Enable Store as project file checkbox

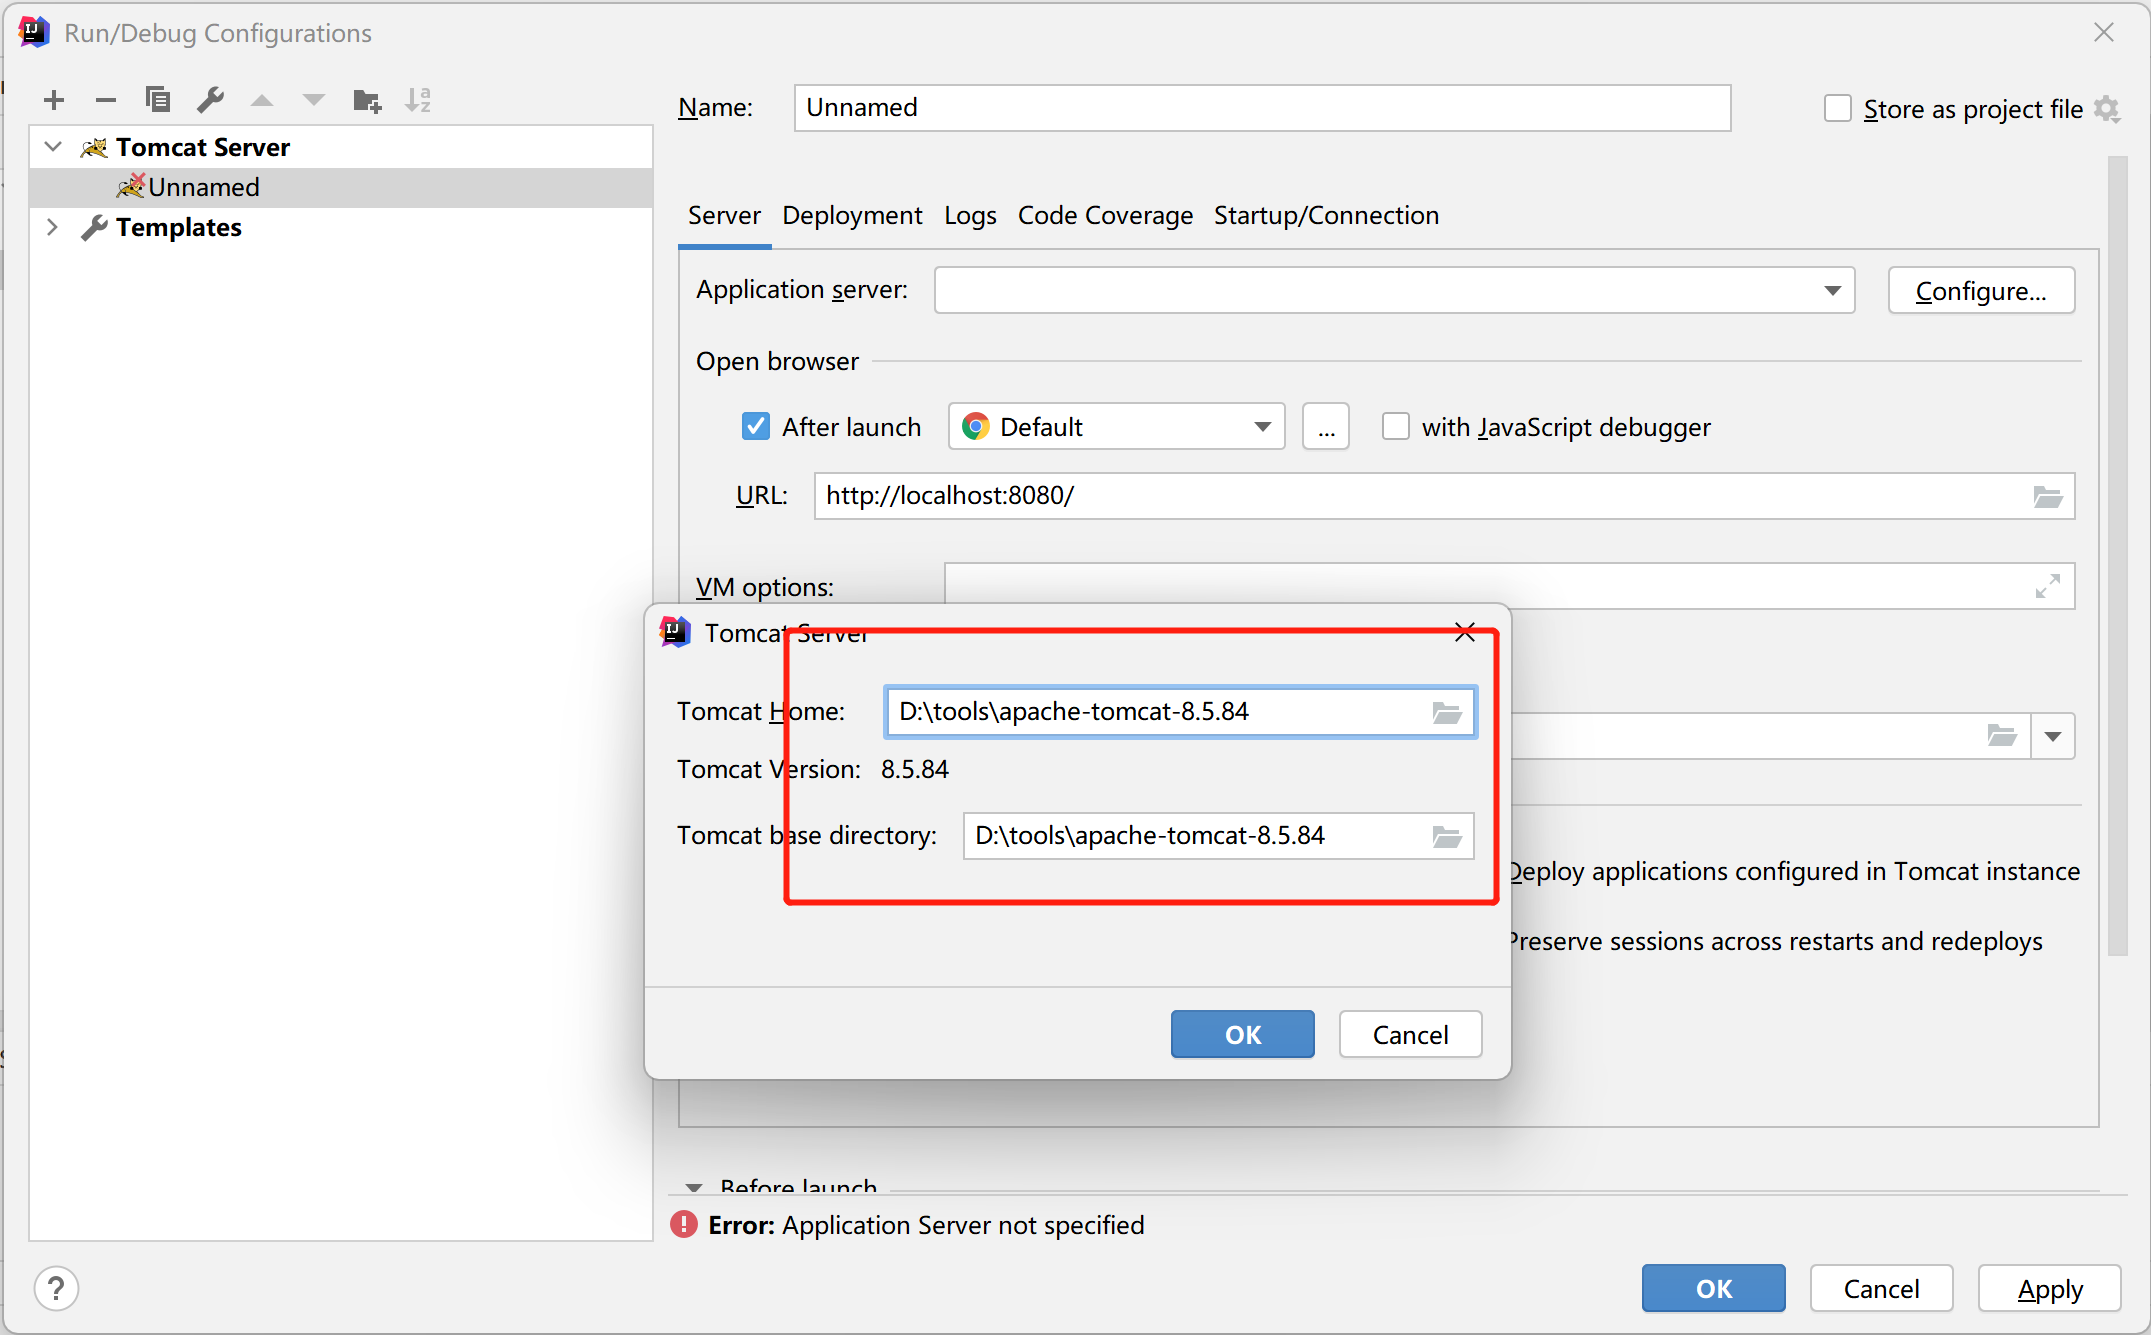coord(1837,108)
